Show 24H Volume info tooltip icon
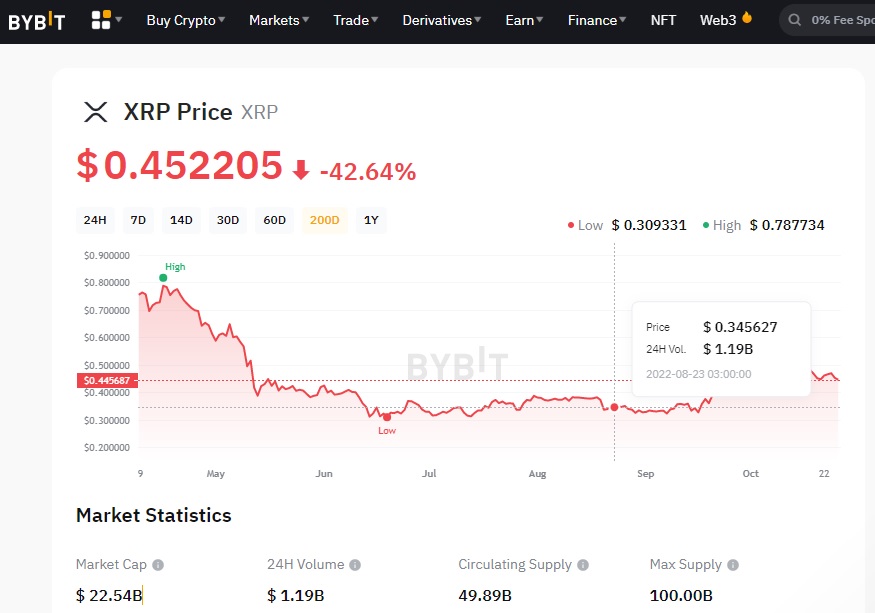The image size is (875, 613). pos(355,565)
